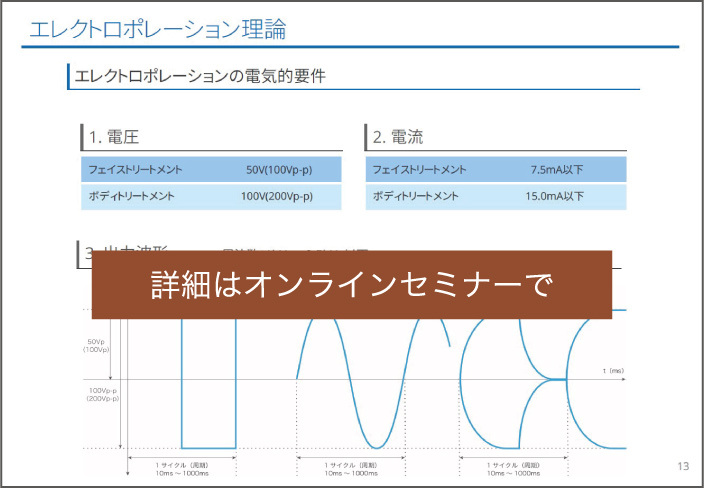The width and height of the screenshot is (704, 488).
Task: Select the ボディトリートメント row in the voltage table
Action: 131,196
